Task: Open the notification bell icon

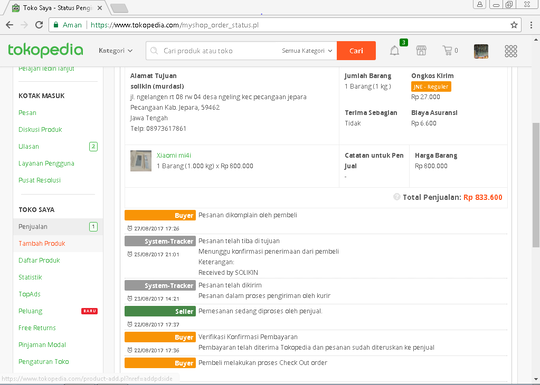Action: pyautogui.click(x=395, y=51)
